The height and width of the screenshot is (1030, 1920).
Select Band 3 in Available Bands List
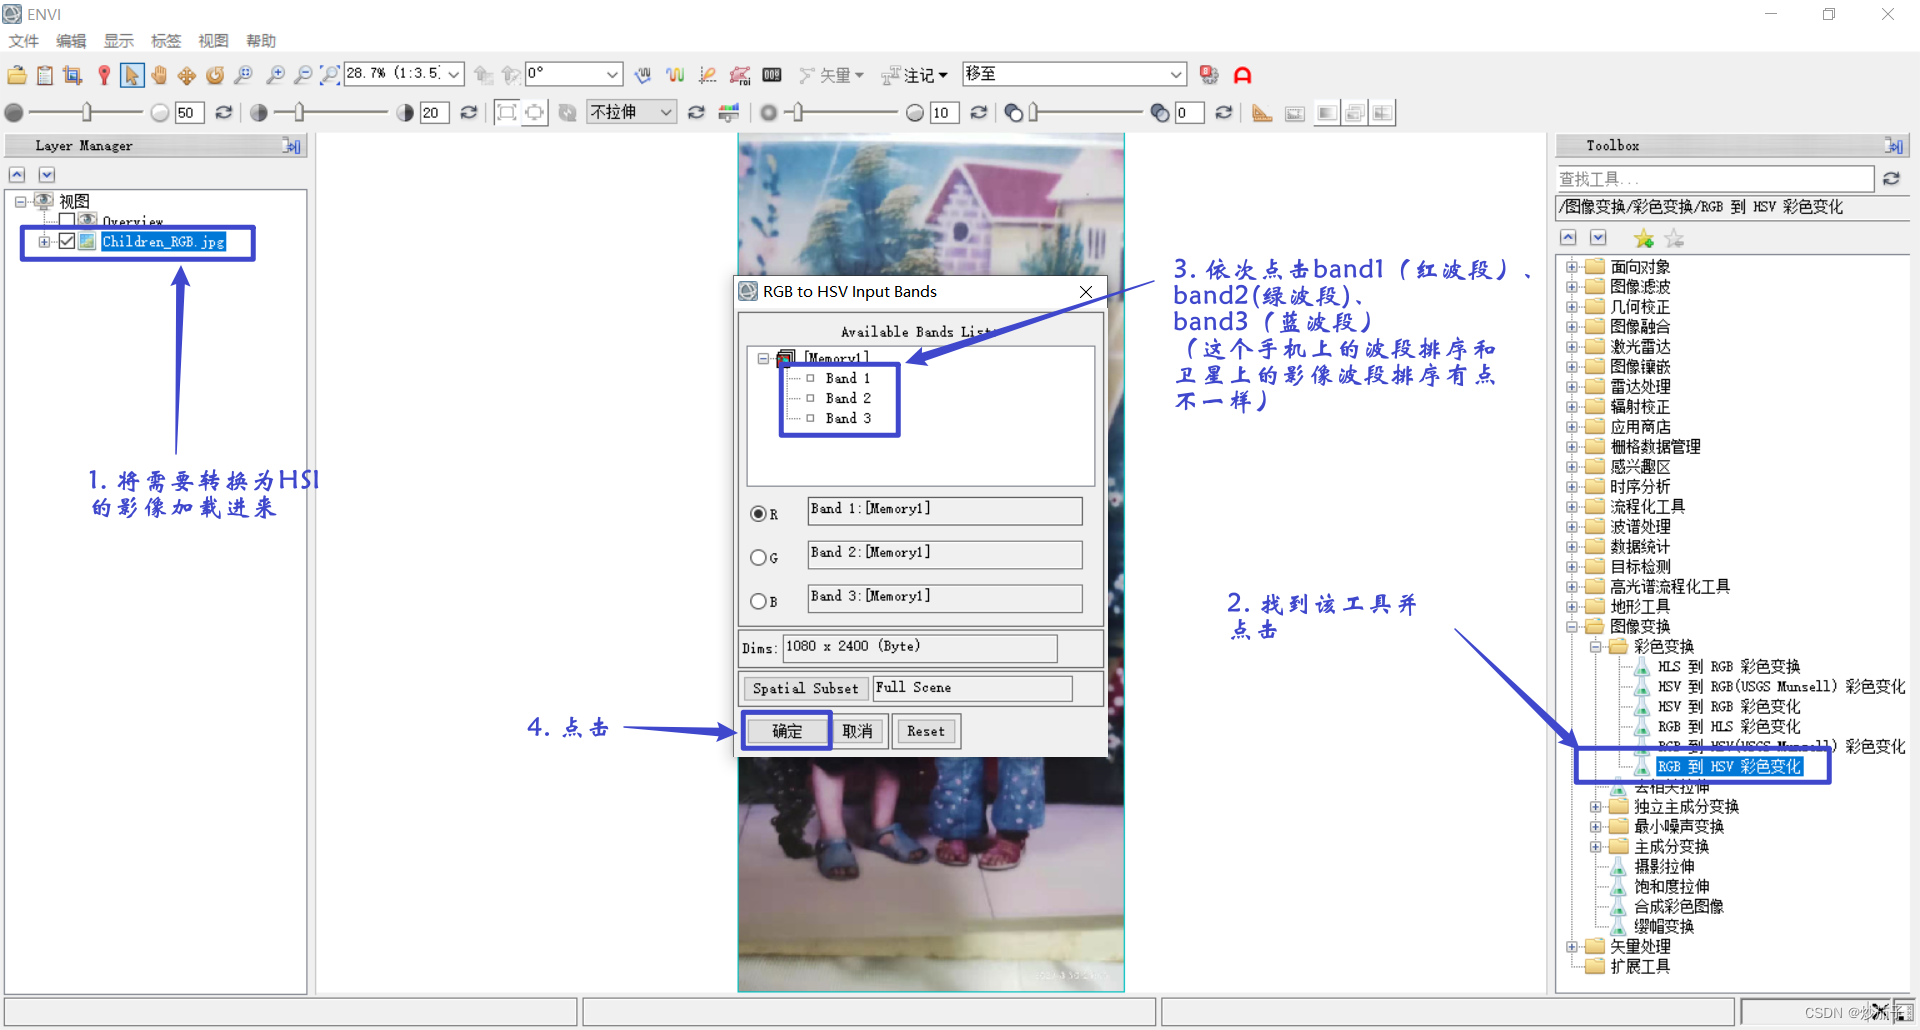click(848, 419)
